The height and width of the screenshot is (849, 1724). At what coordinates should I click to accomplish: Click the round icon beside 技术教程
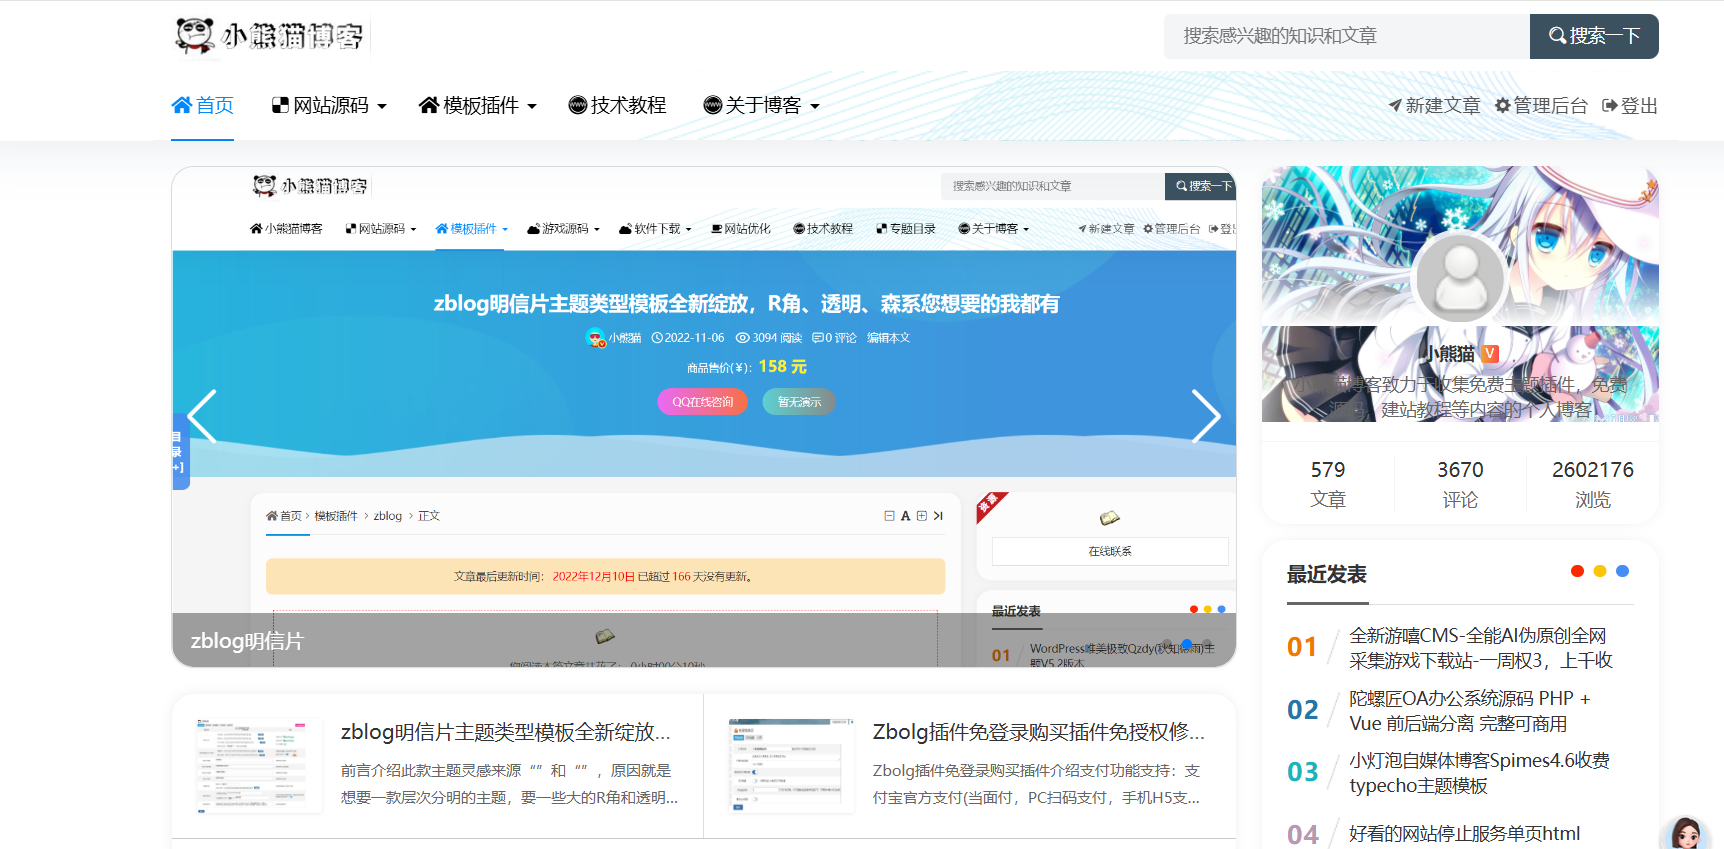click(x=577, y=105)
